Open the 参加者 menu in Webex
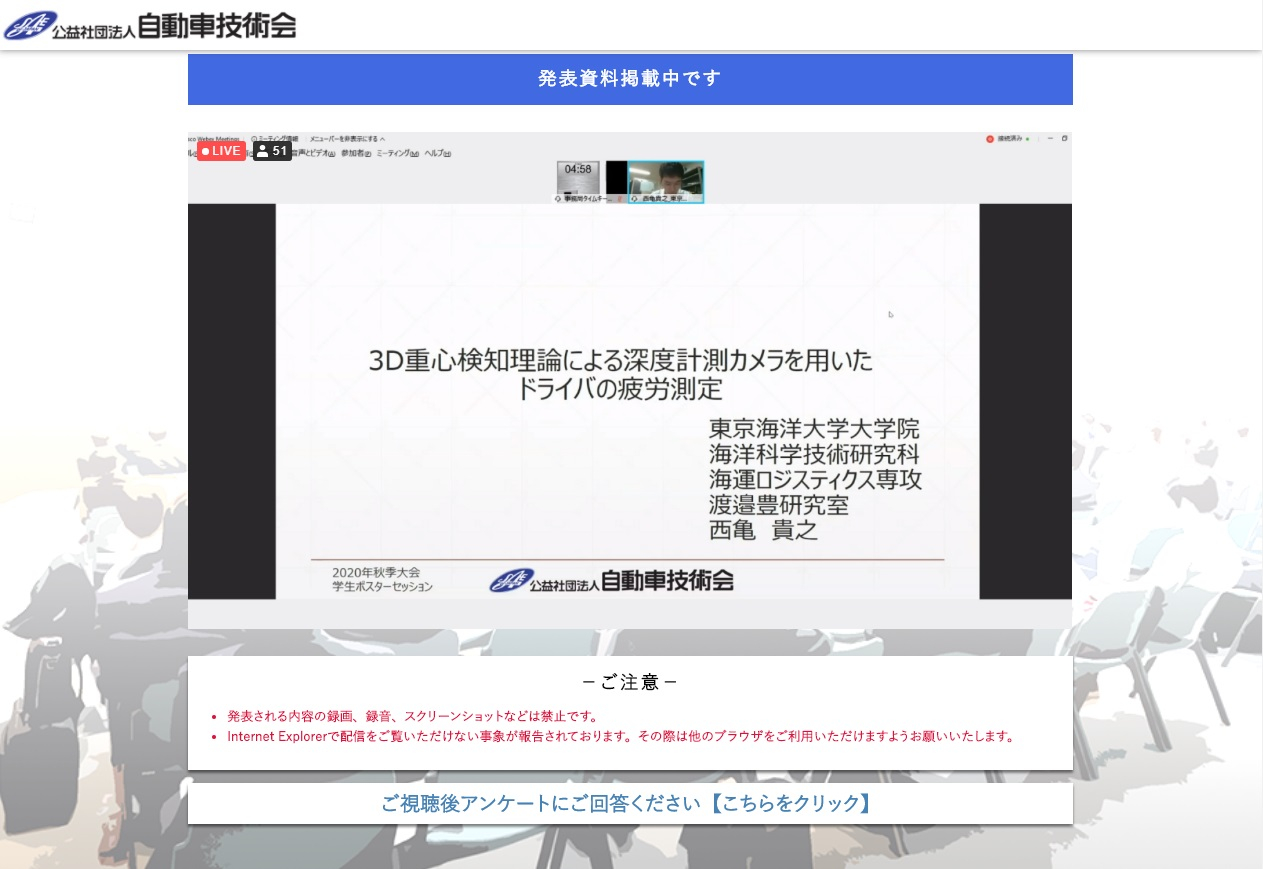This screenshot has width=1263, height=869. tap(356, 153)
